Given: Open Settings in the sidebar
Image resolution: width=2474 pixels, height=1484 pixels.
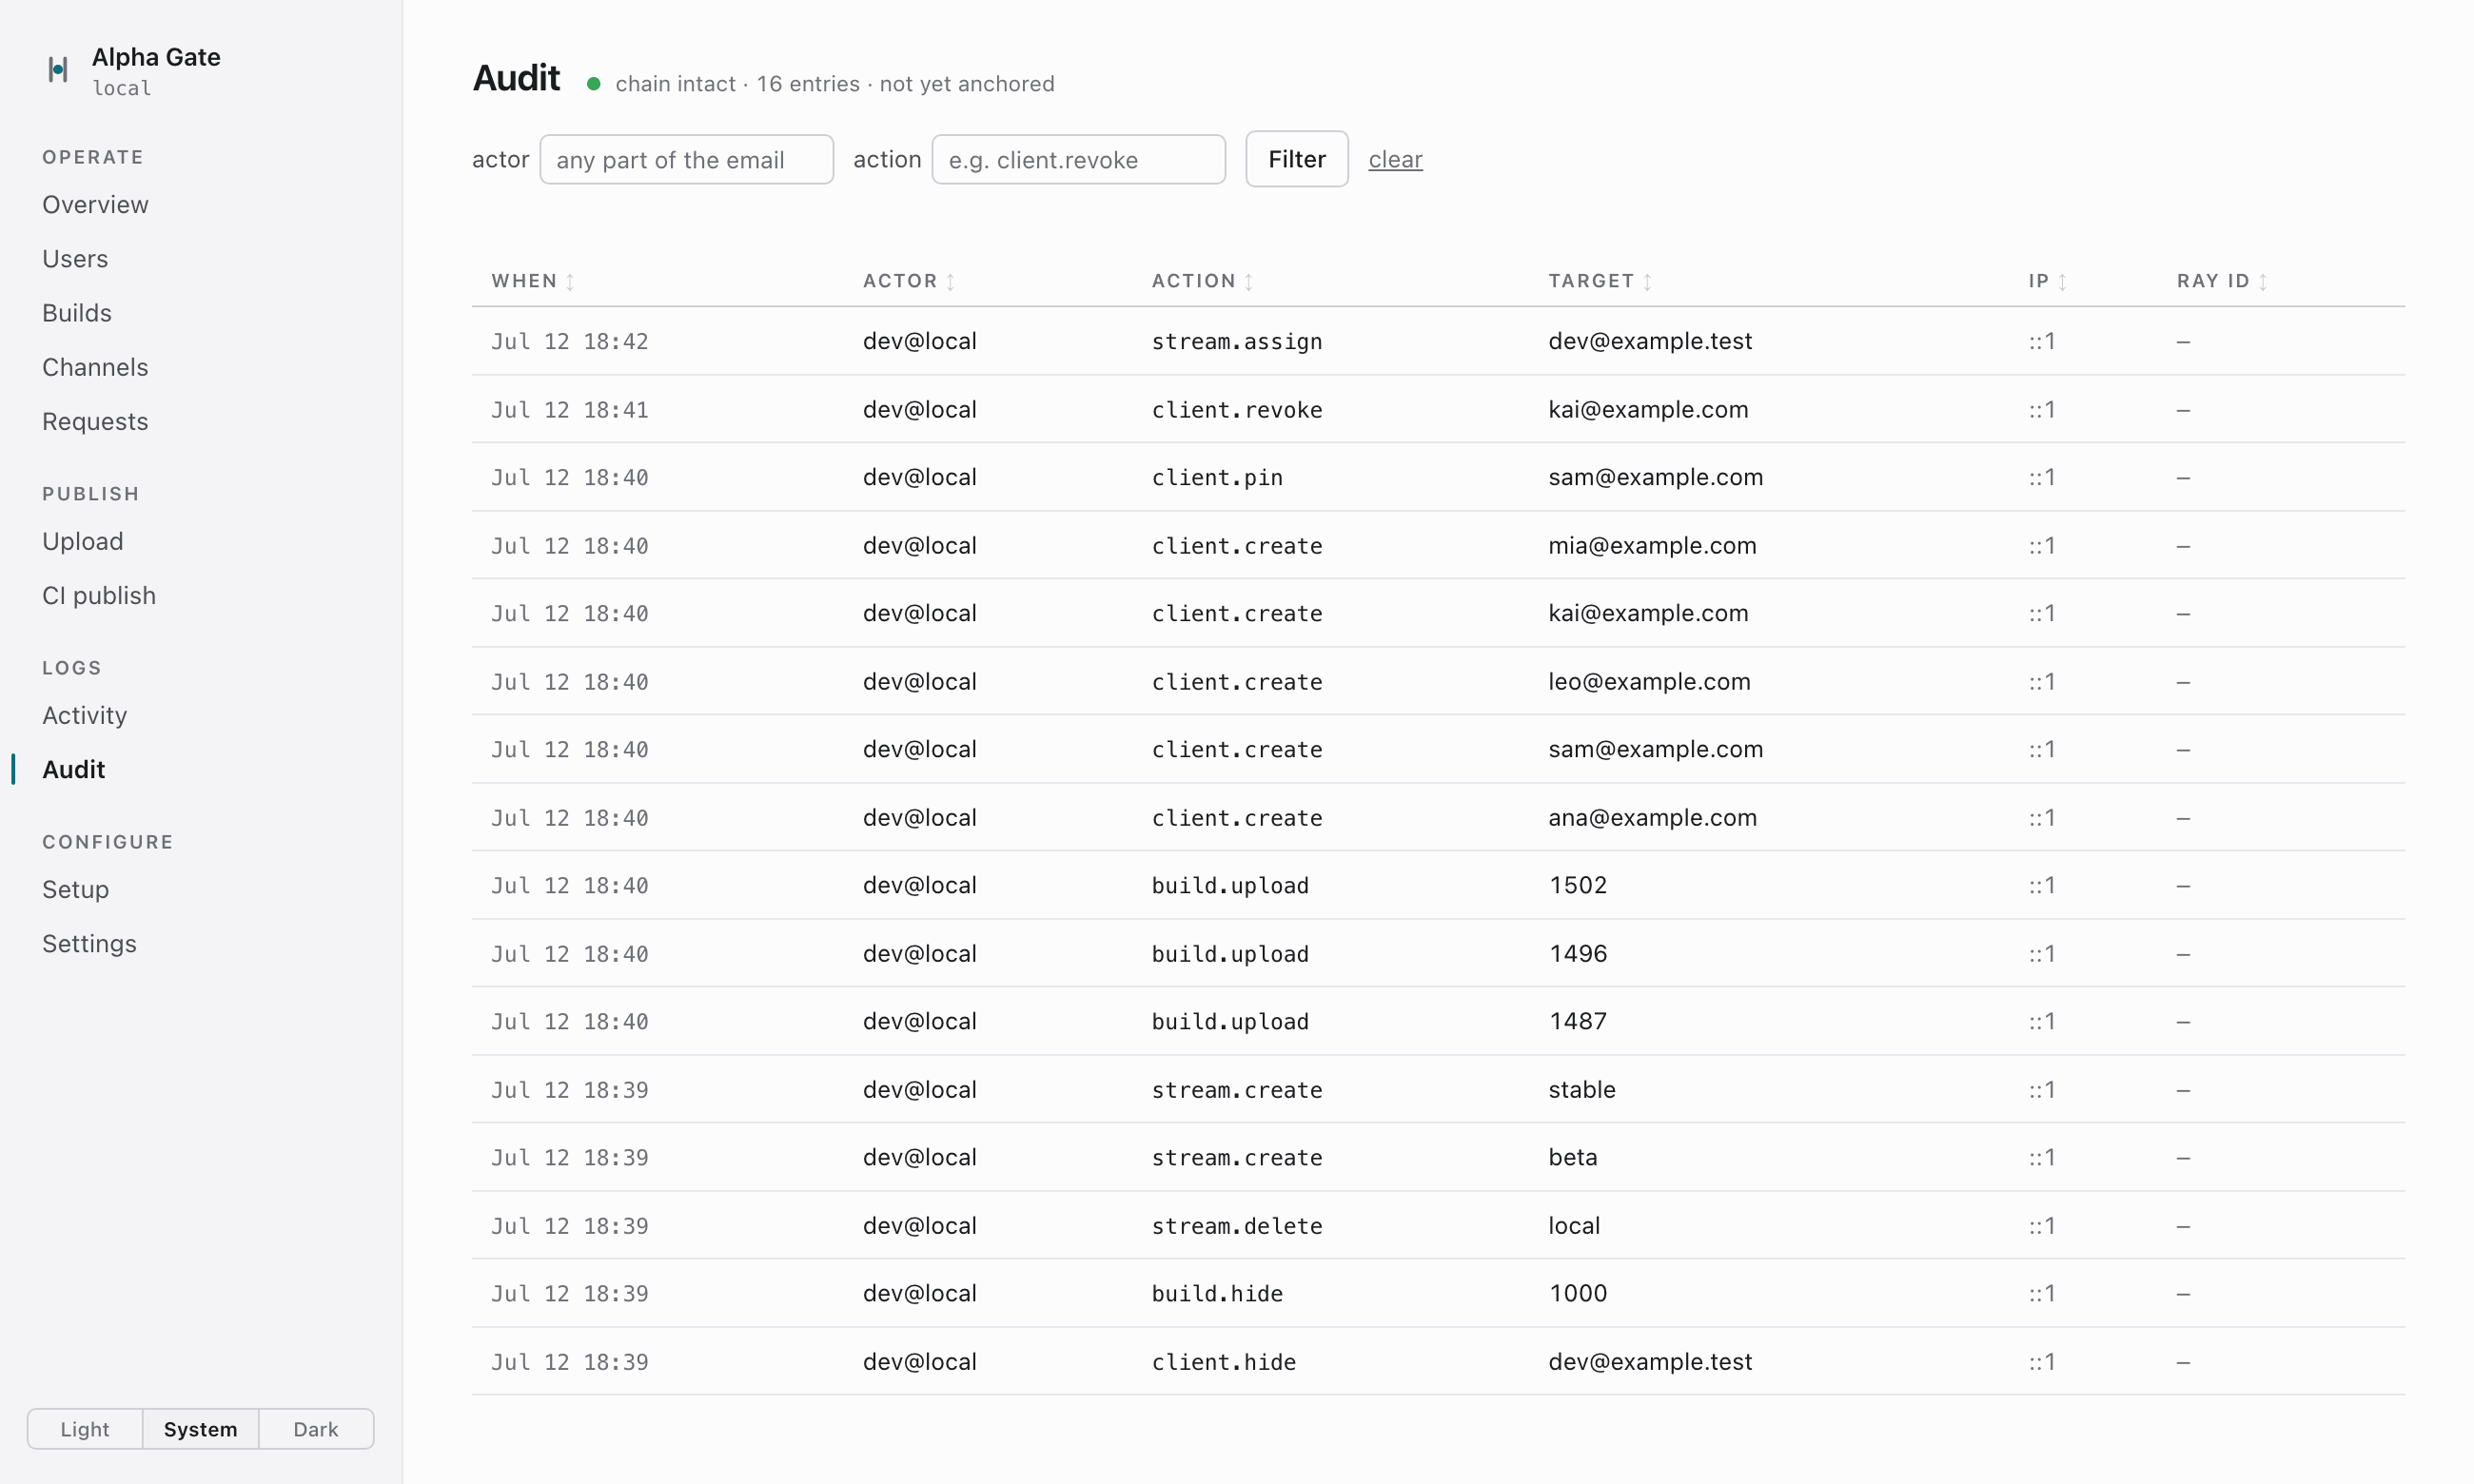Looking at the screenshot, I should [89, 943].
